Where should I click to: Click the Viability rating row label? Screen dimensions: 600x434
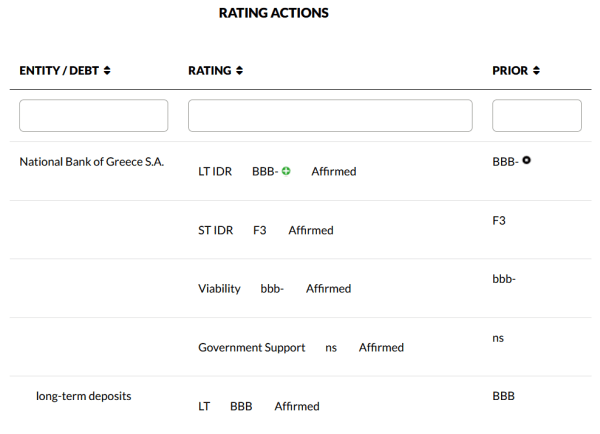(x=219, y=289)
